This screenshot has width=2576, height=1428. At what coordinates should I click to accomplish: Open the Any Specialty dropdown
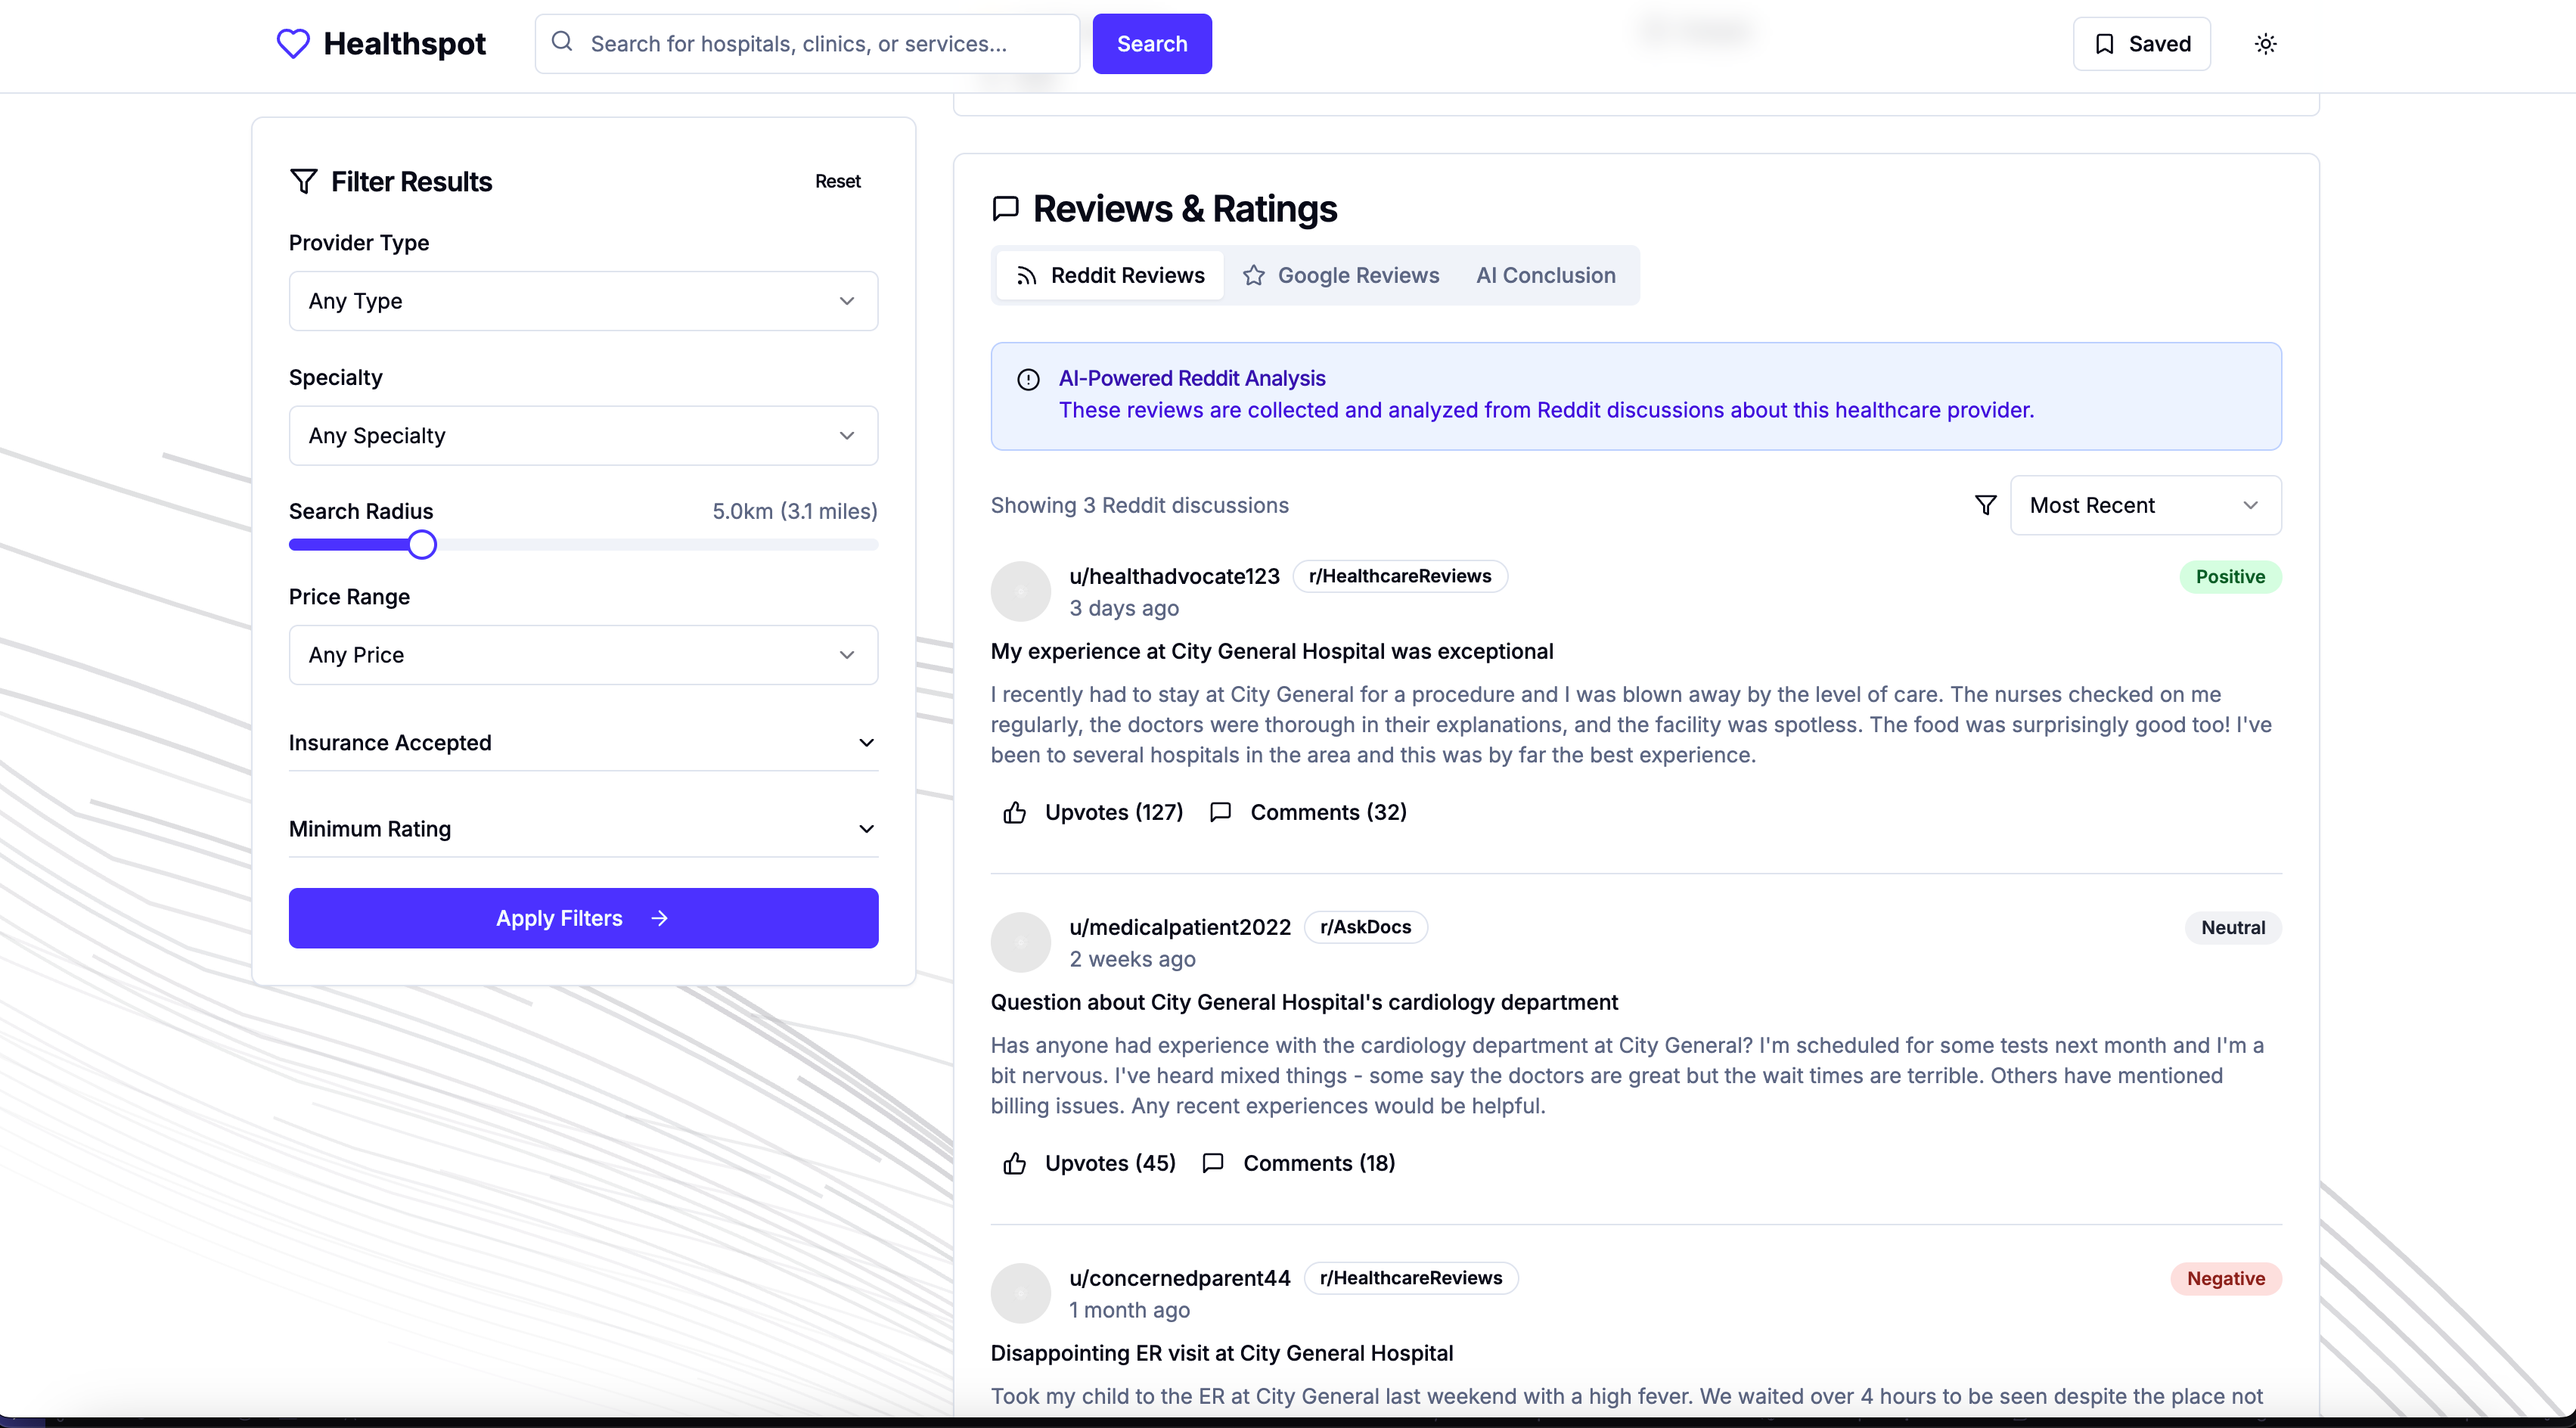point(583,436)
